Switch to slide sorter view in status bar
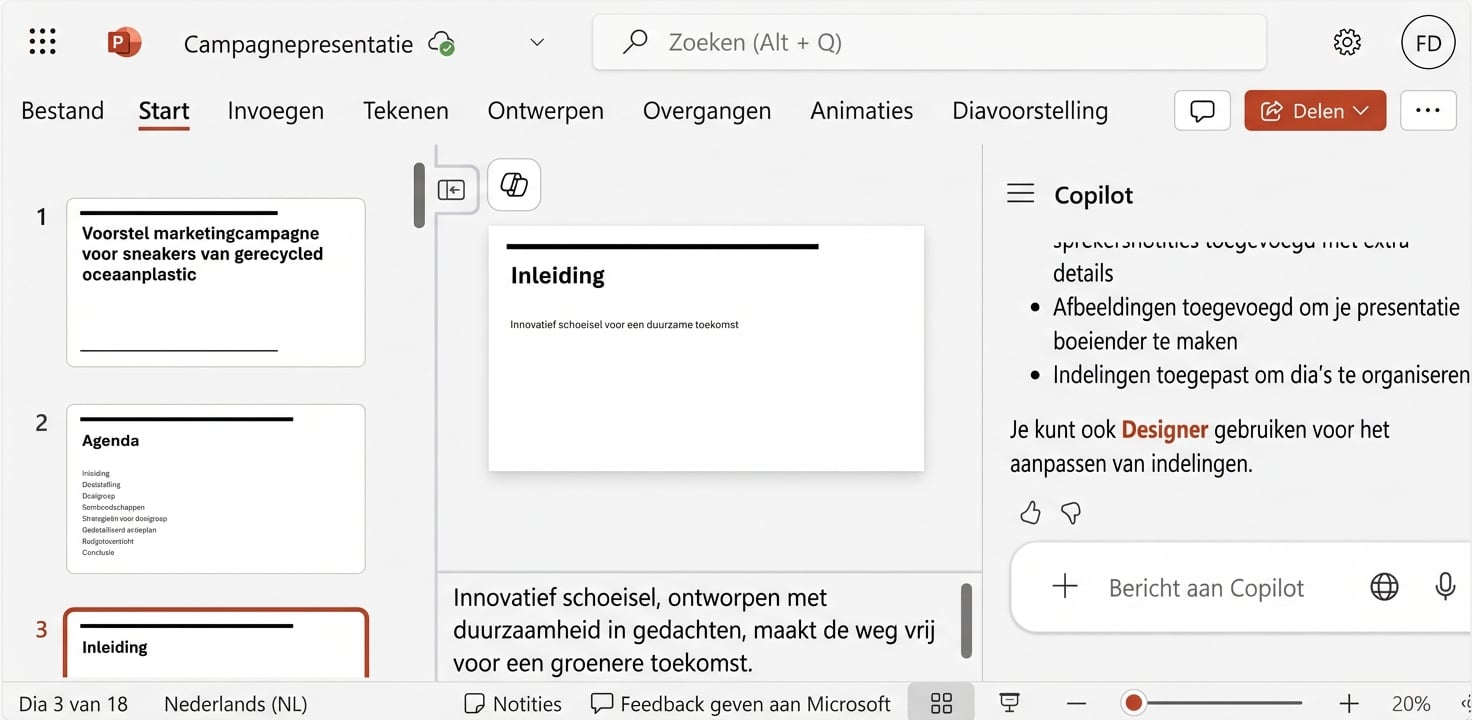Viewport: 1472px width, 720px height. tap(940, 703)
